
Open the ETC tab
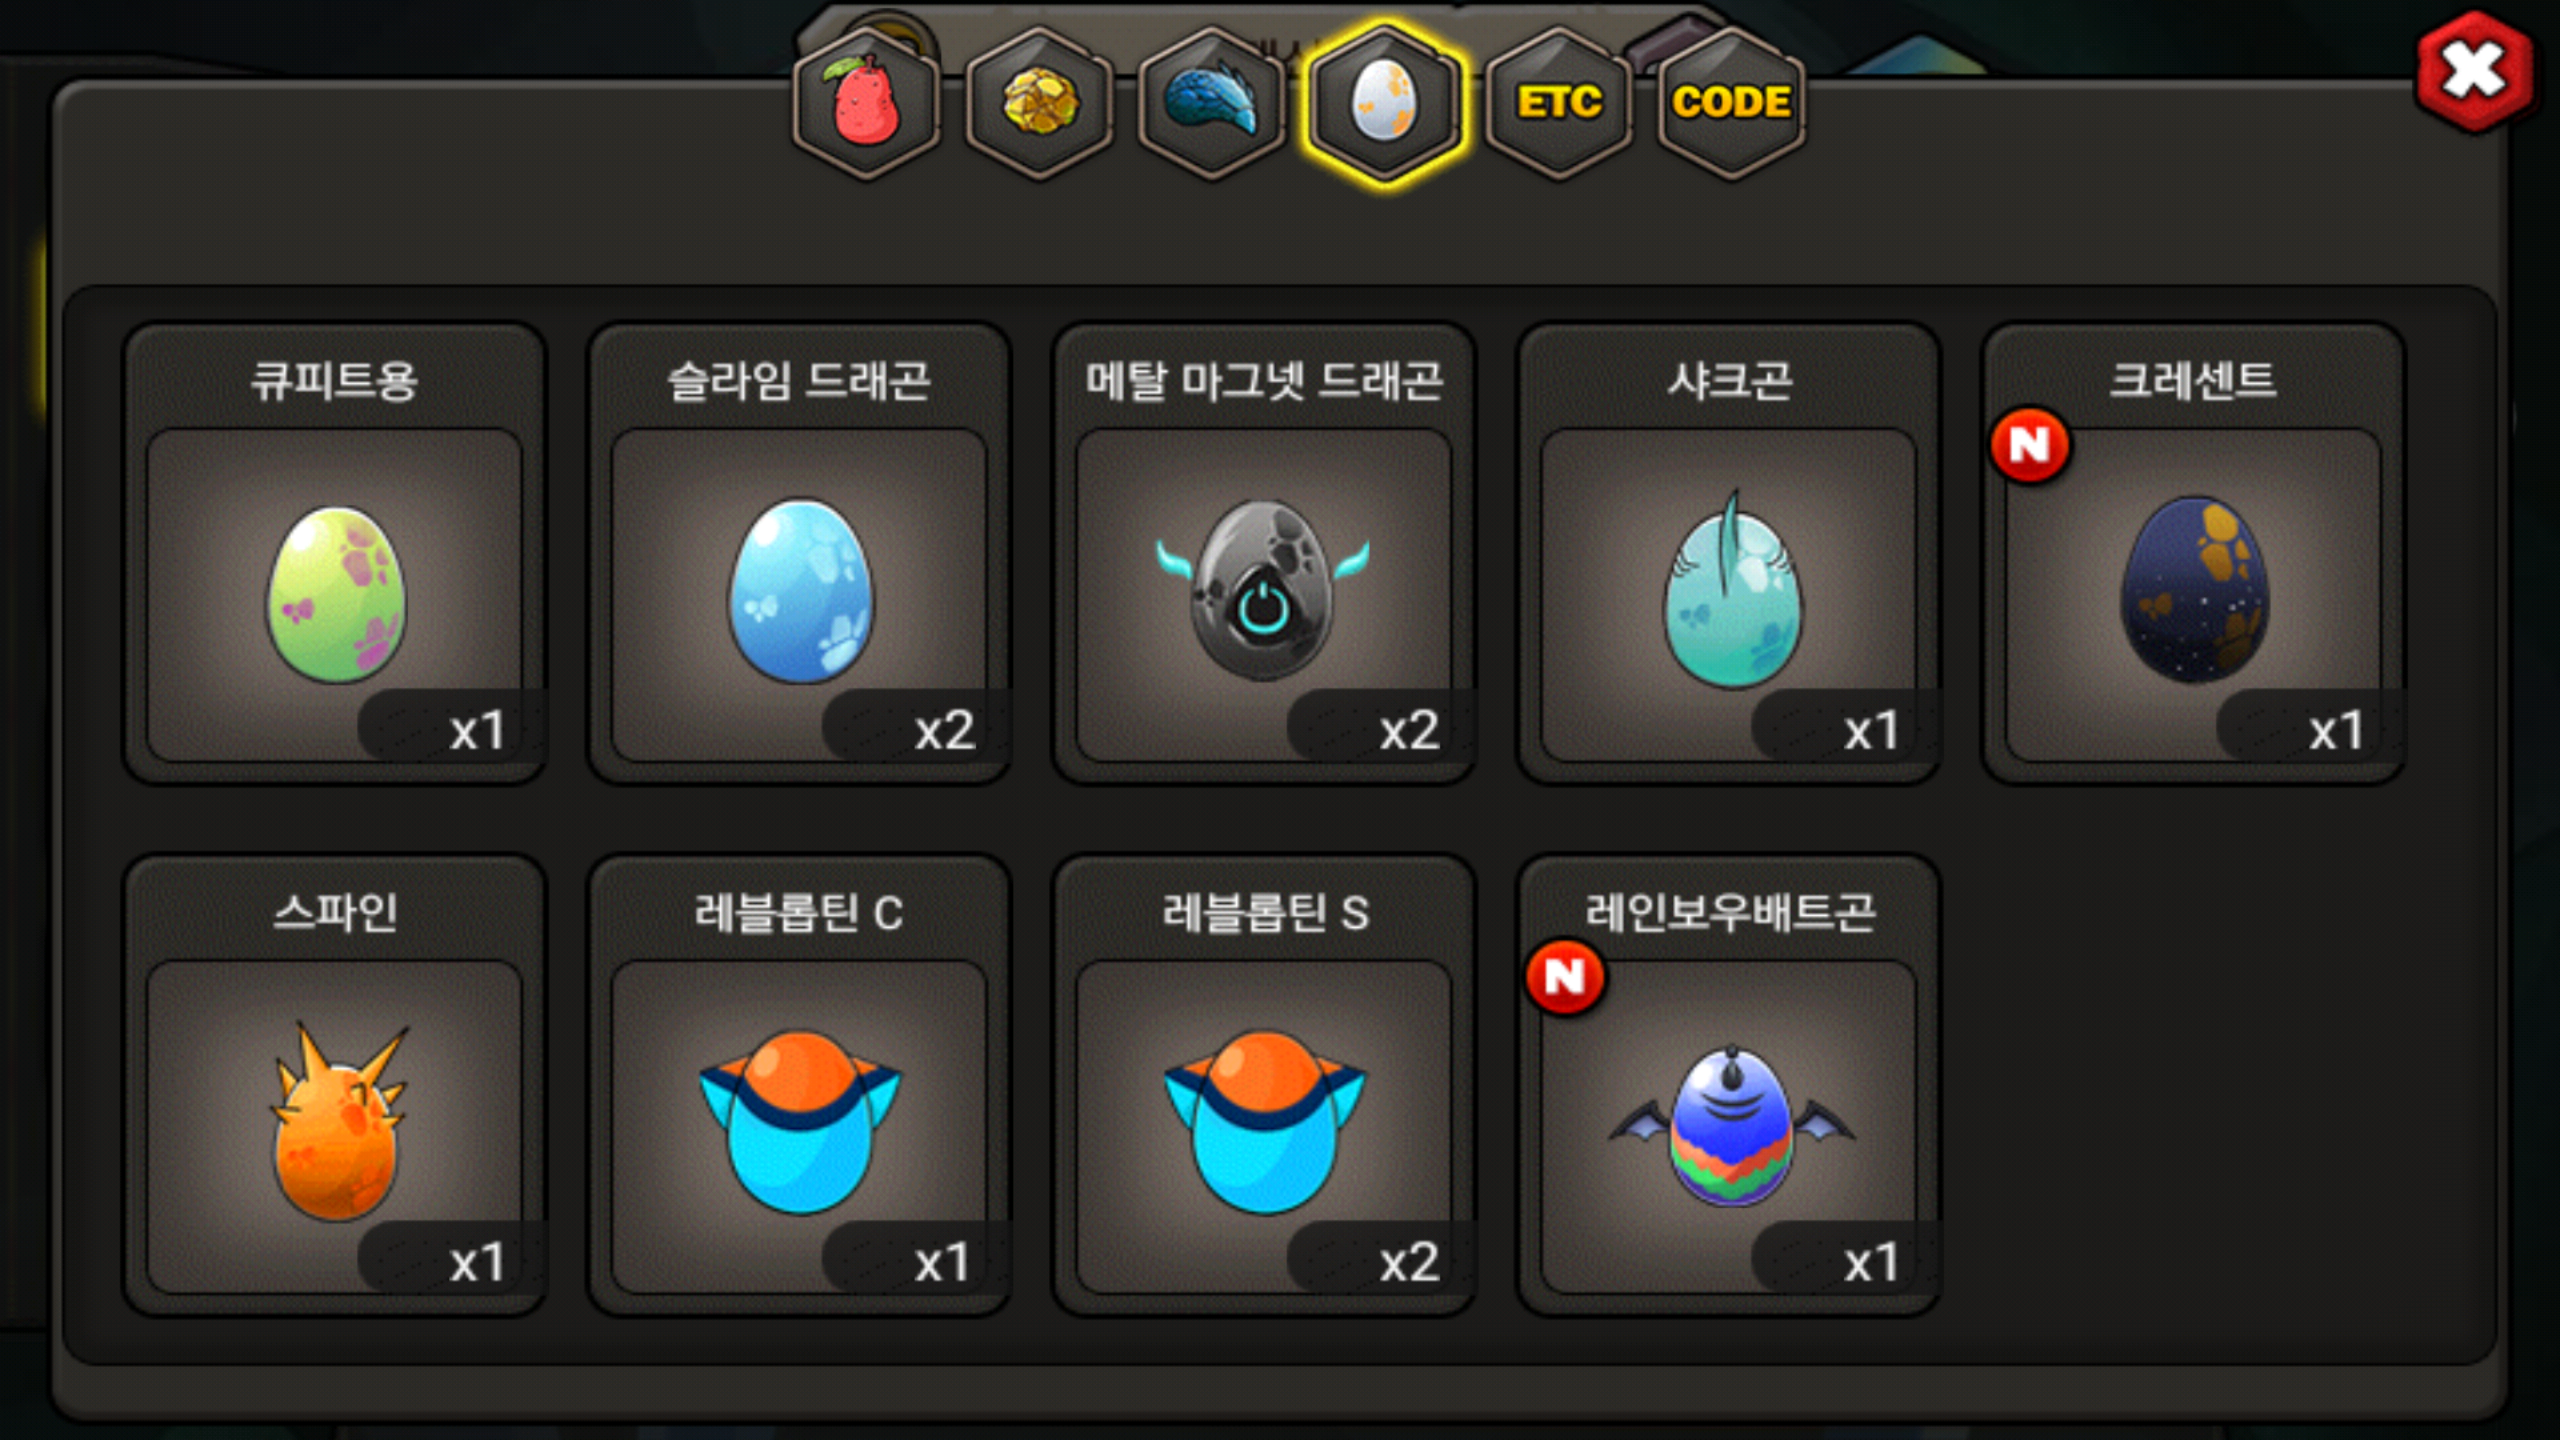(x=1559, y=103)
